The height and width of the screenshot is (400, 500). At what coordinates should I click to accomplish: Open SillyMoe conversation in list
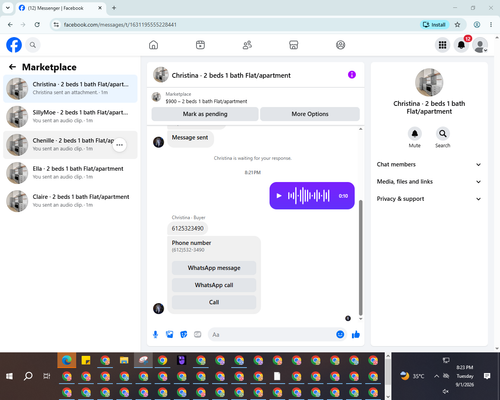70,117
